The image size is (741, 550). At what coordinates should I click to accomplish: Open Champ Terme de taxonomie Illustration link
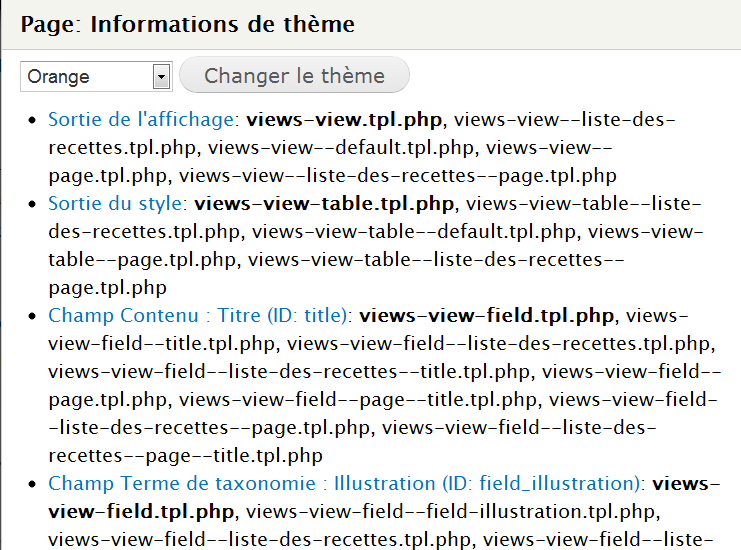click(345, 484)
